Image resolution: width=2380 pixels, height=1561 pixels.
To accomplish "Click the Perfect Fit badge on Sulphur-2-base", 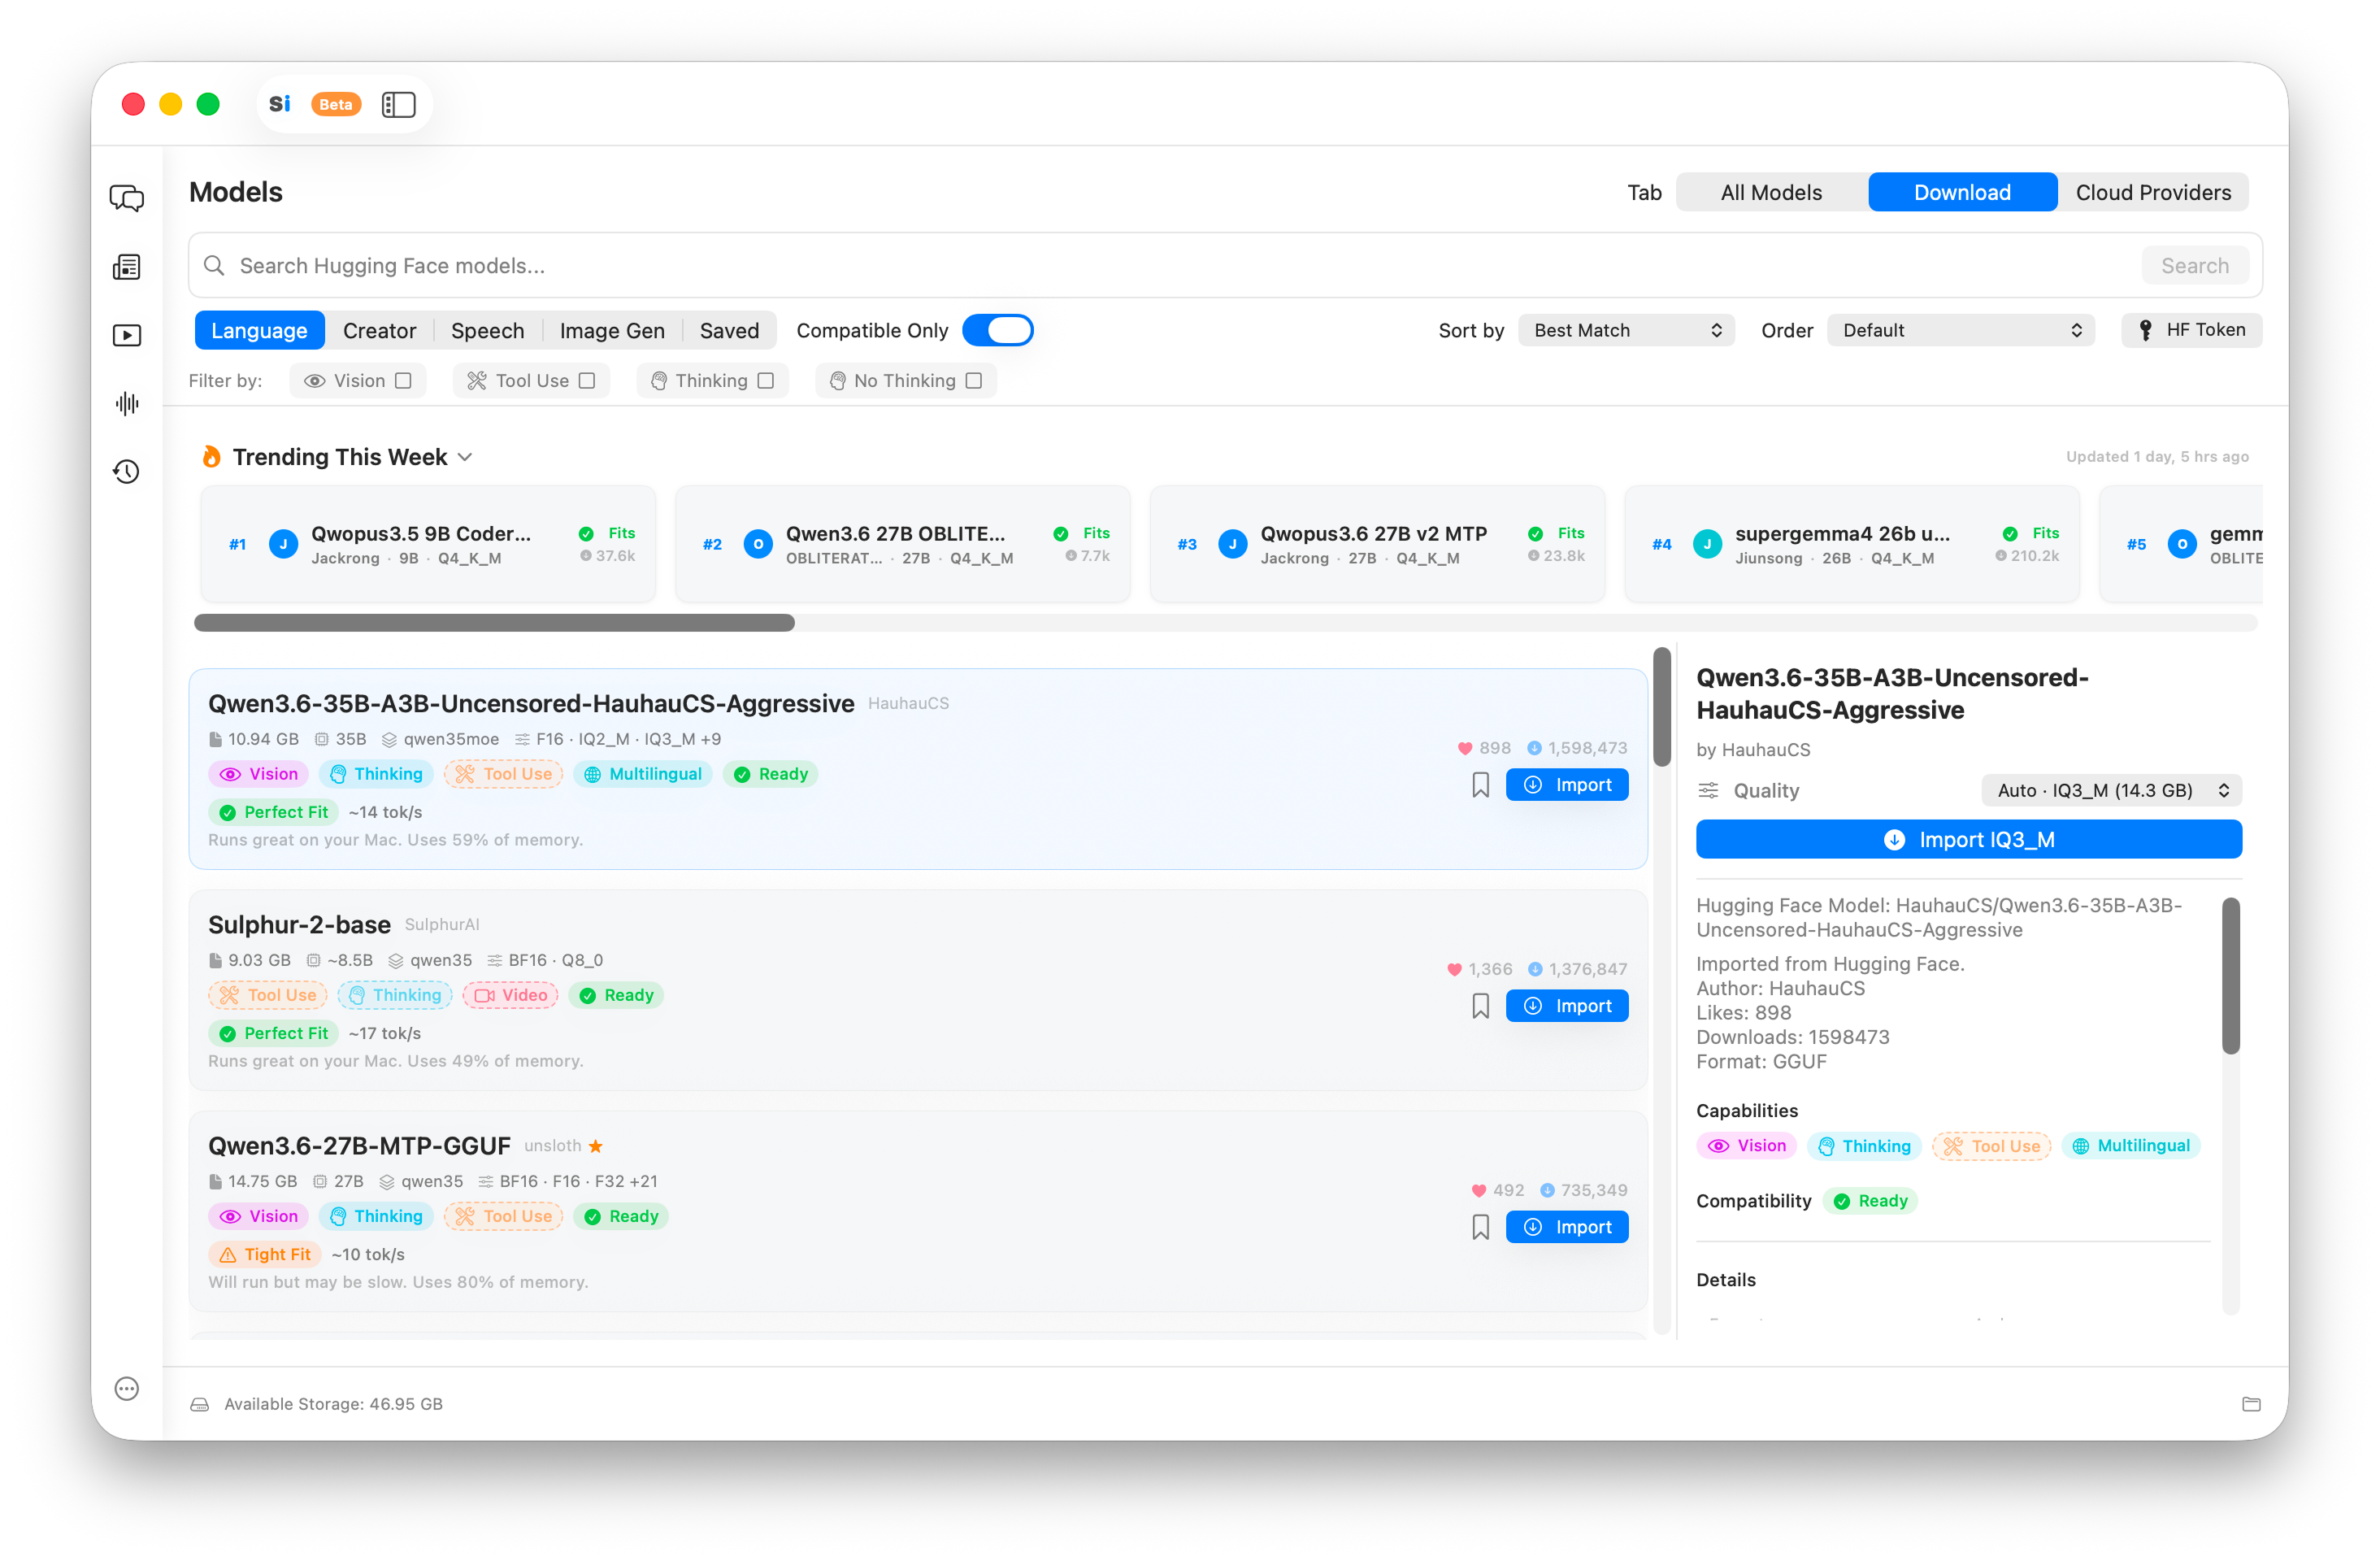I will pyautogui.click(x=273, y=1033).
